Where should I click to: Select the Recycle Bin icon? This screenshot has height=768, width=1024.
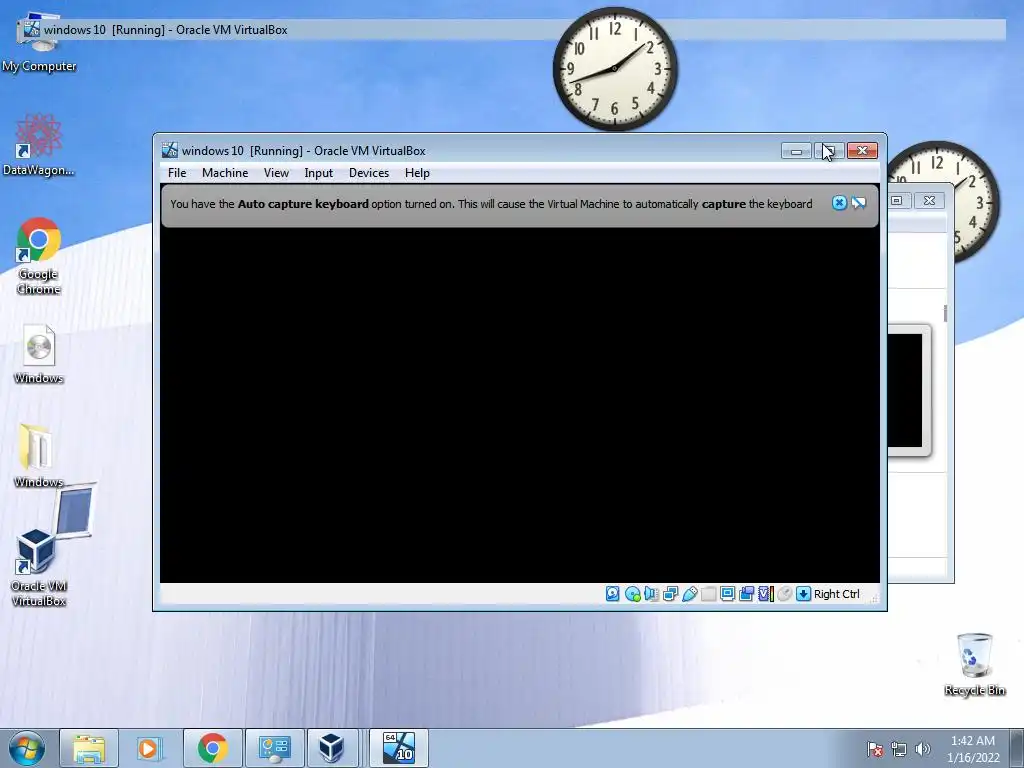click(x=974, y=665)
